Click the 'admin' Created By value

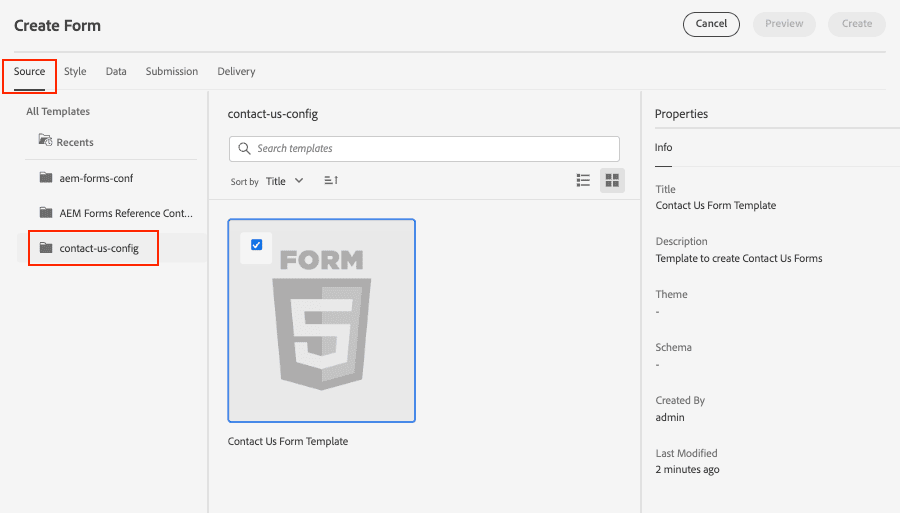(x=670, y=417)
